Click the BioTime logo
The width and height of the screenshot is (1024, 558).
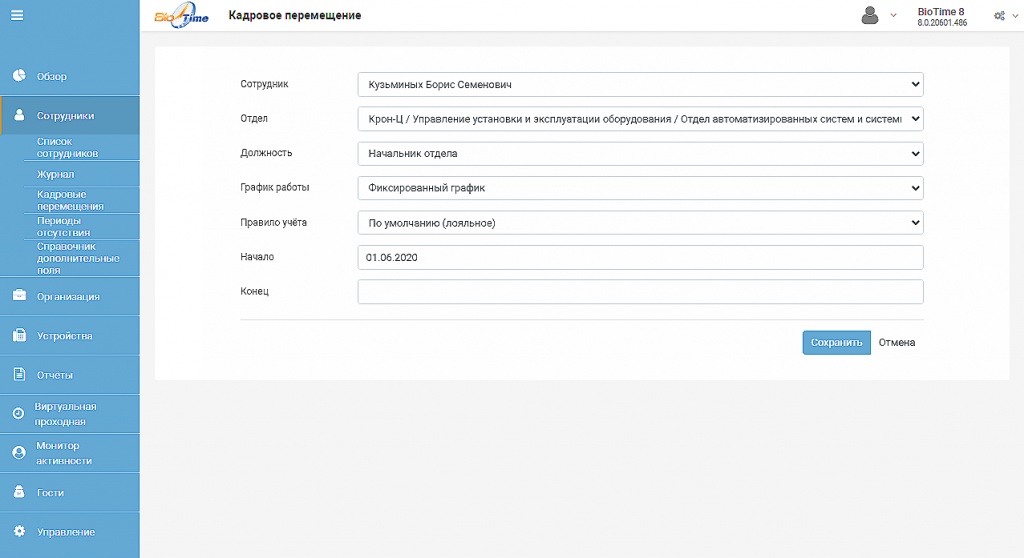[x=182, y=15]
